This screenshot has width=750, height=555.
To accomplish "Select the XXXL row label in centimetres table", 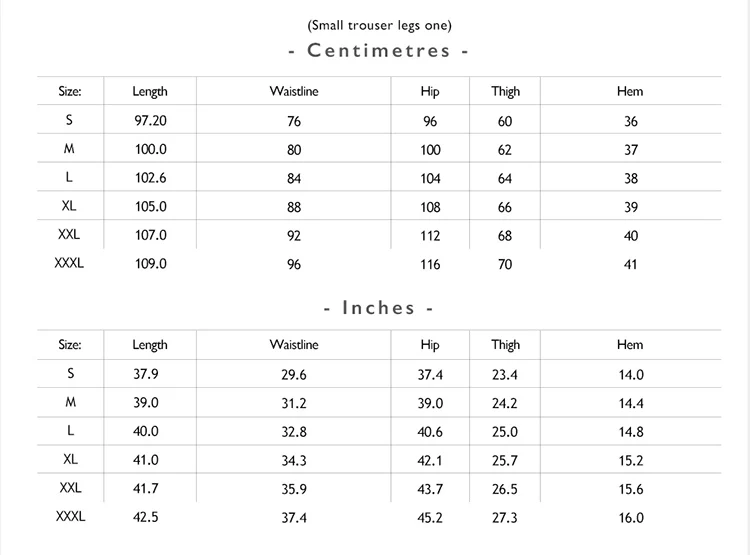I will tap(69, 263).
